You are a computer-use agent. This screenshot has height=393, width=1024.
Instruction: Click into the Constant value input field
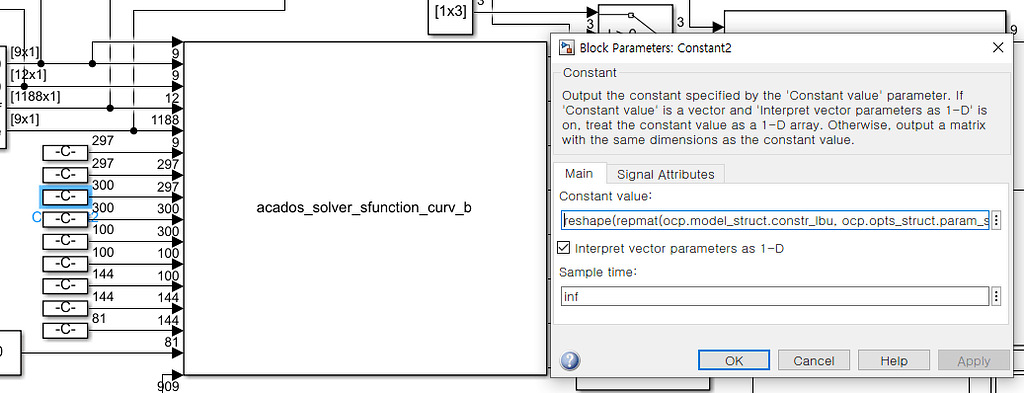775,221
